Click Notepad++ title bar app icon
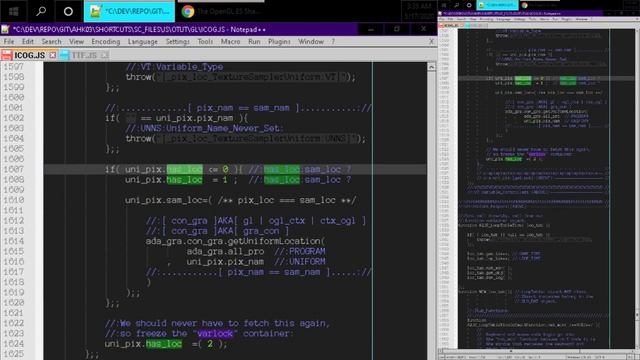Image resolution: width=640 pixels, height=360 pixels. (x=5, y=29)
